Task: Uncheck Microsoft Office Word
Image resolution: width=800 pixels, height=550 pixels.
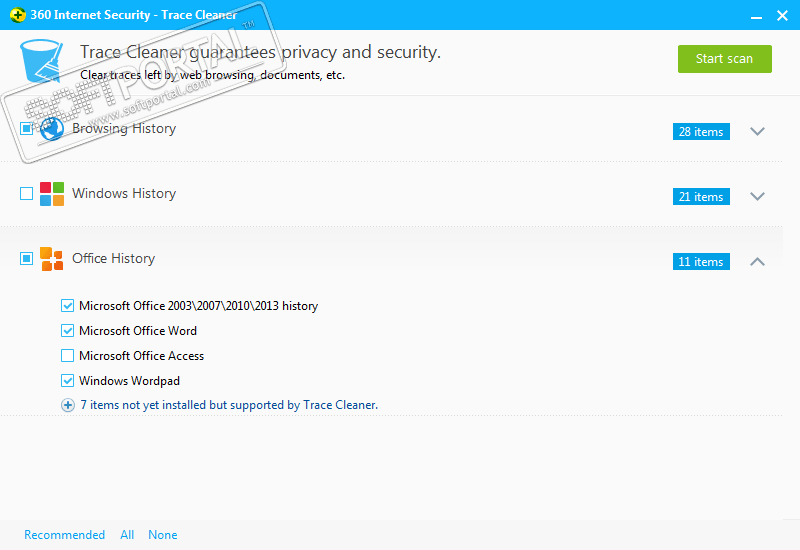Action: tap(68, 331)
